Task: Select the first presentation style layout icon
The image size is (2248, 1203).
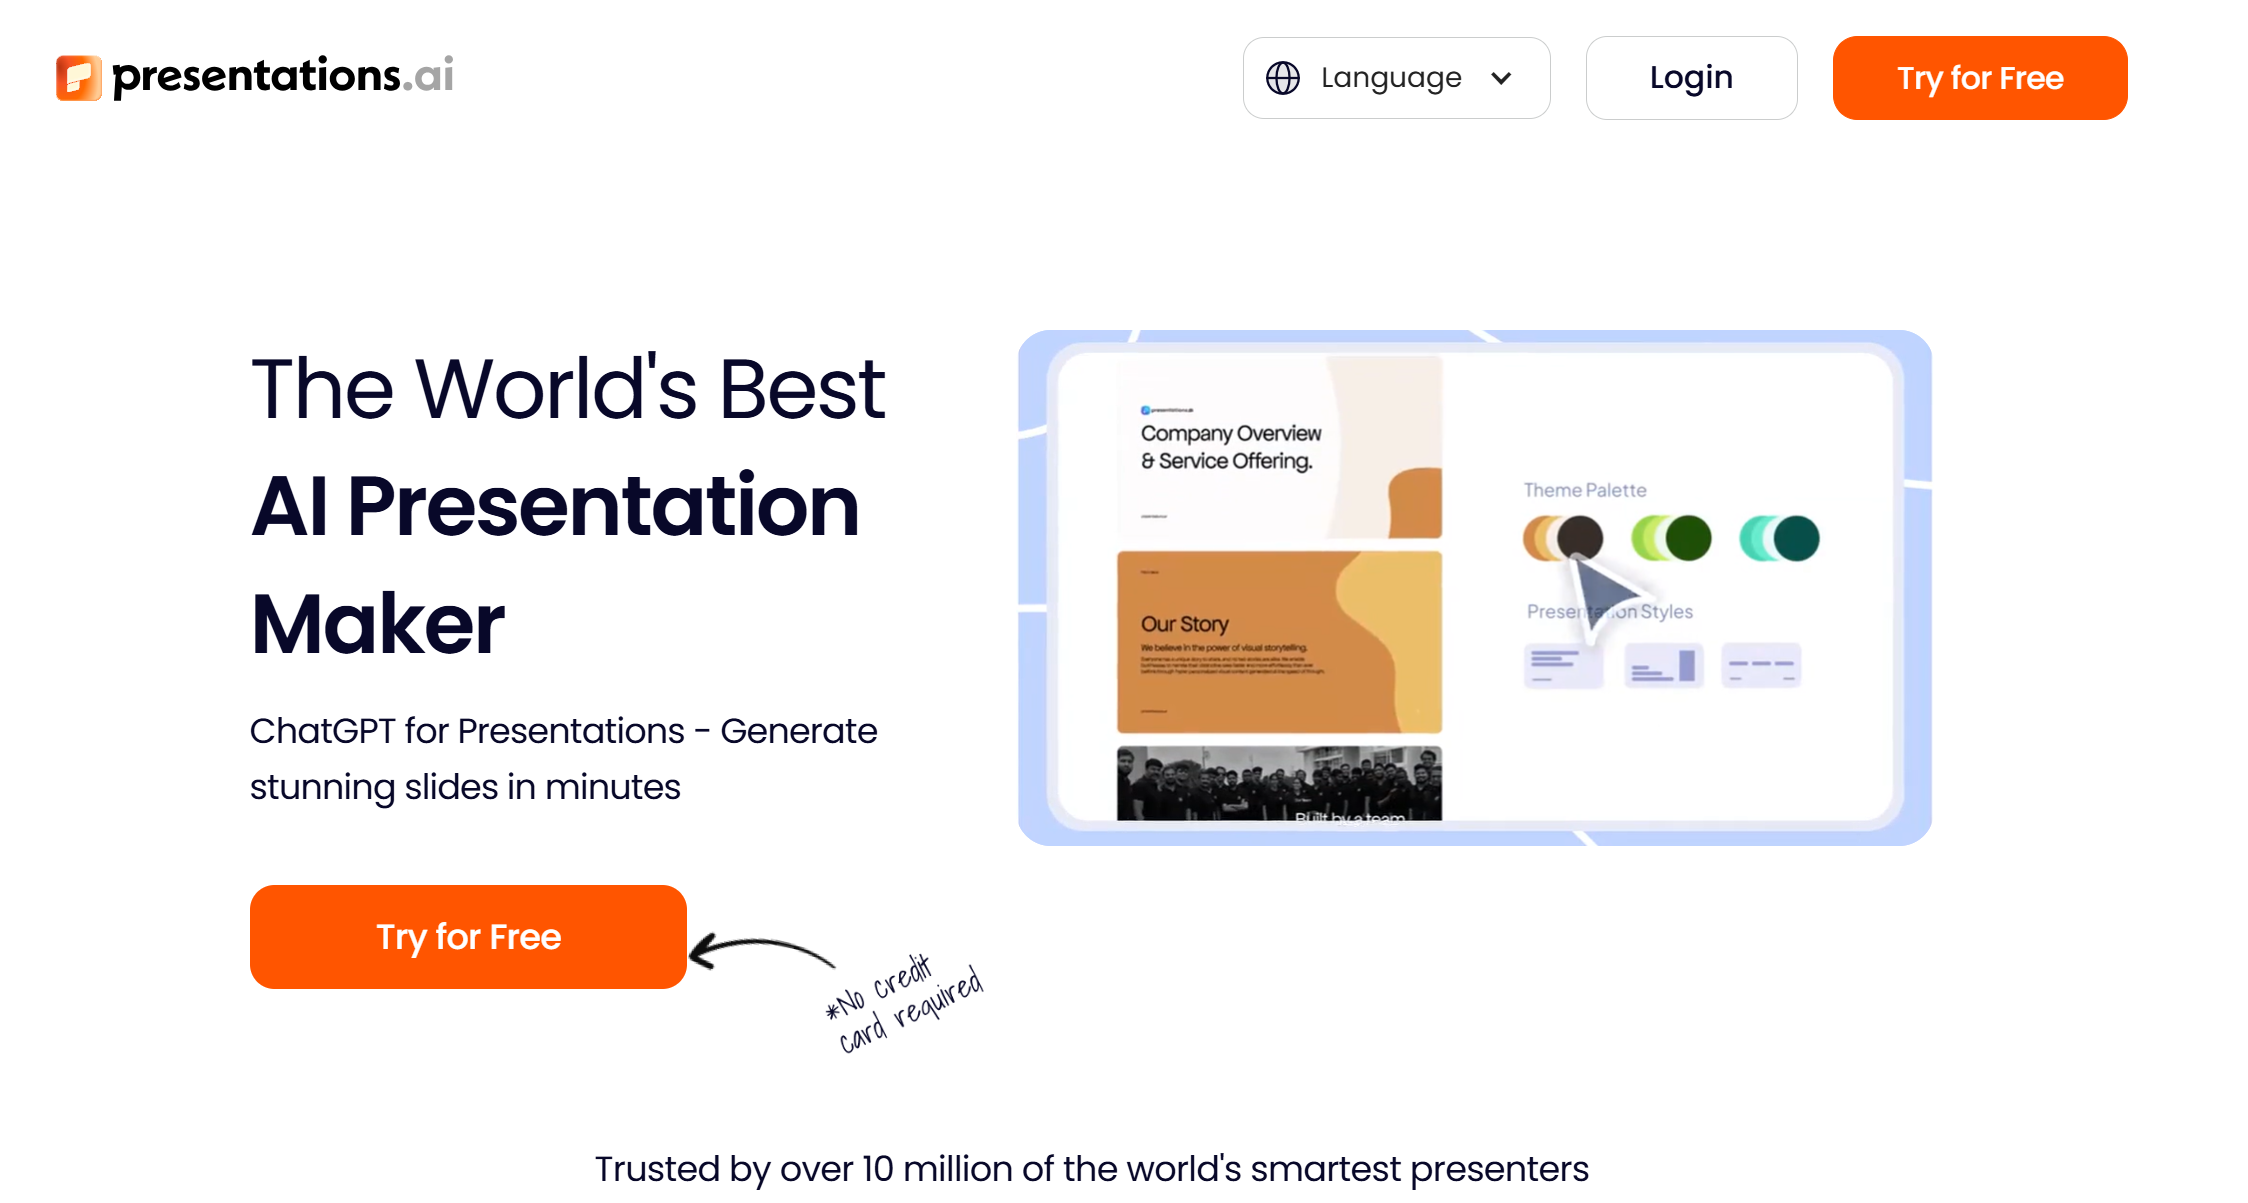Action: click(x=1563, y=664)
